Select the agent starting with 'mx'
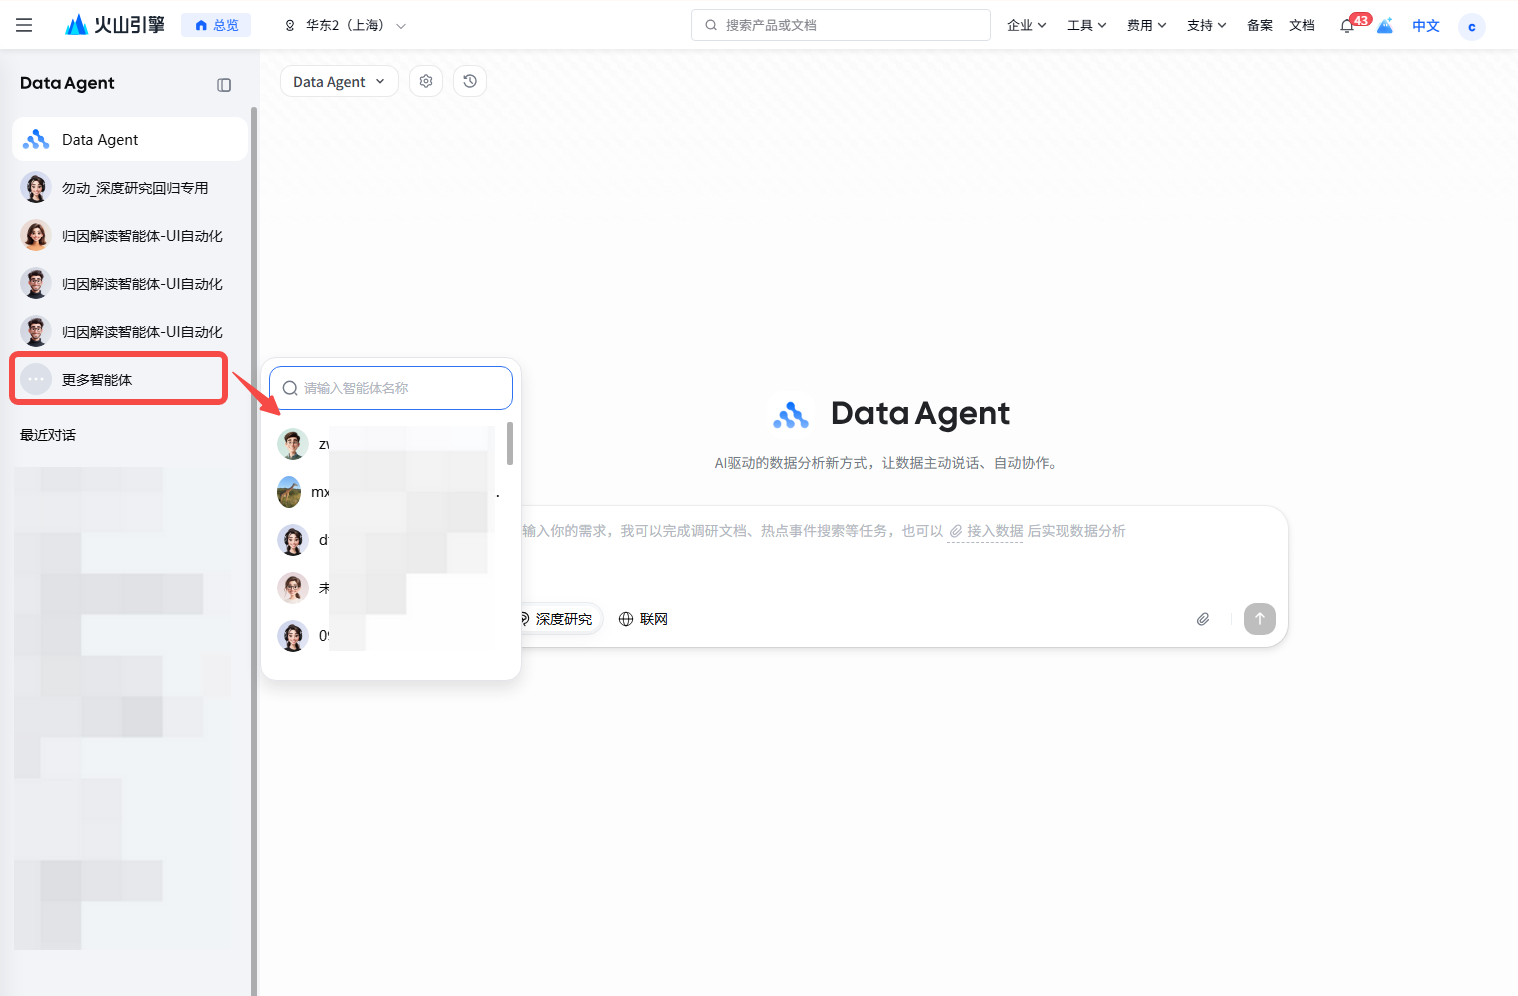This screenshot has height=996, width=1518. pyautogui.click(x=386, y=492)
